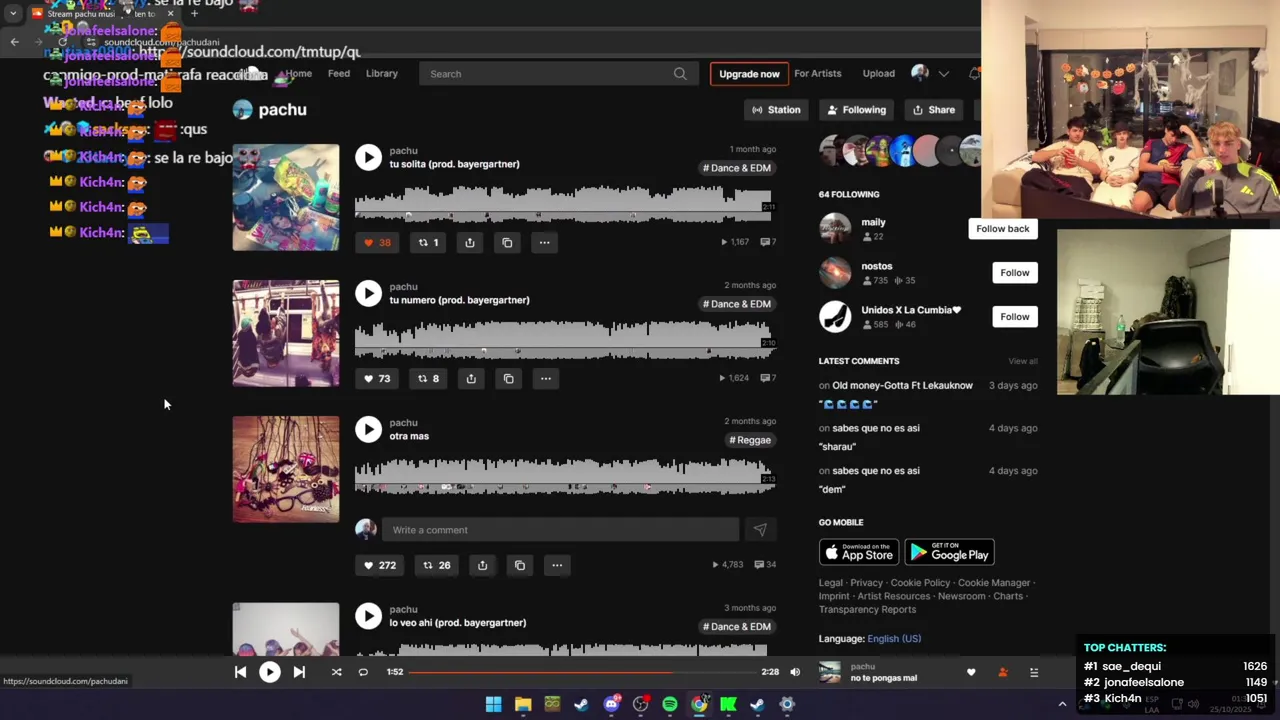
Task: Like the 'tu numero' track with 73 likes
Action: (377, 378)
